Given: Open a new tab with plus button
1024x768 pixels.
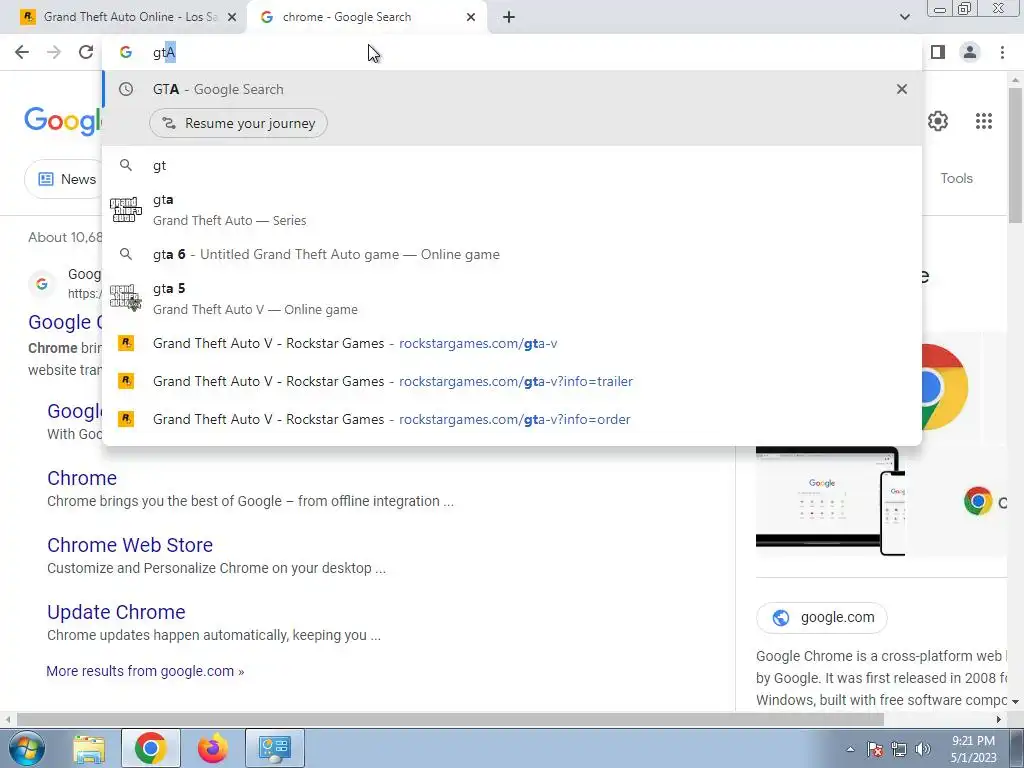Looking at the screenshot, I should coord(509,17).
